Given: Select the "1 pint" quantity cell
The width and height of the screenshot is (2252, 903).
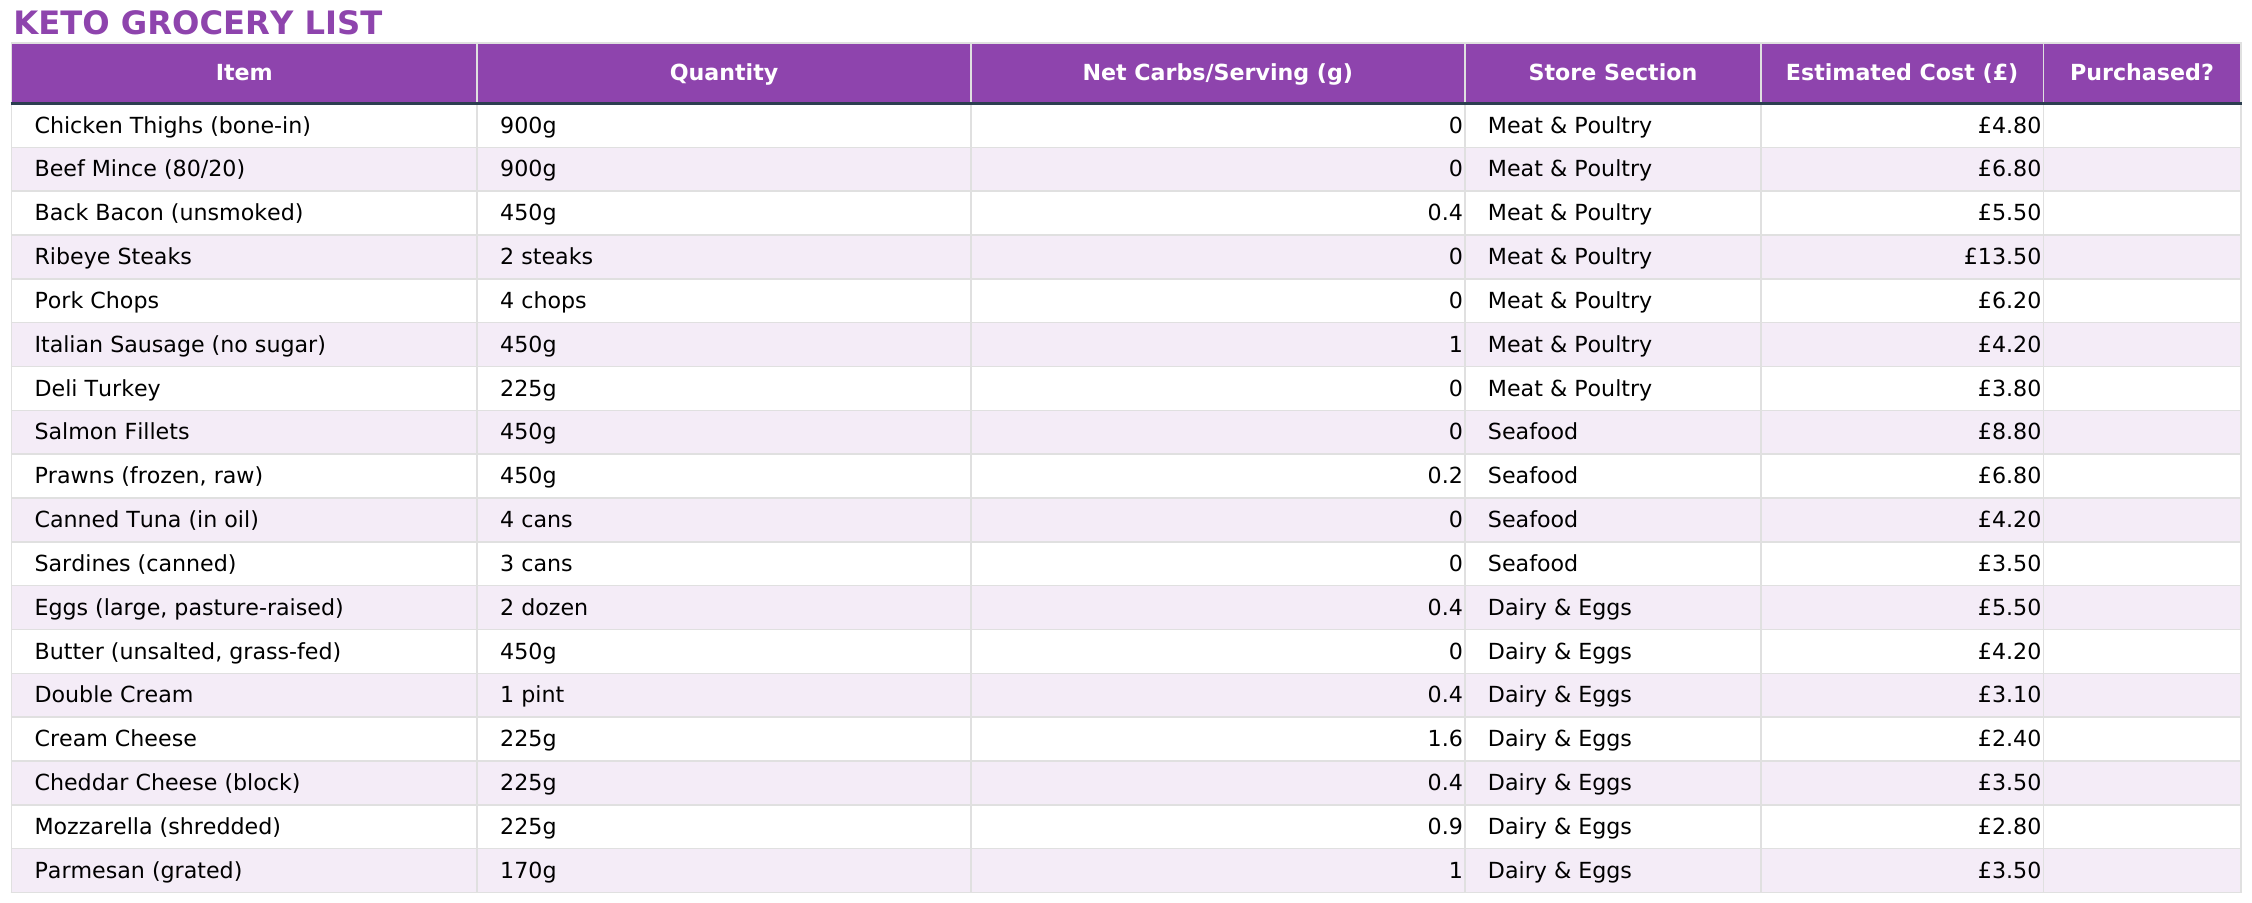Looking at the screenshot, I should 724,695.
